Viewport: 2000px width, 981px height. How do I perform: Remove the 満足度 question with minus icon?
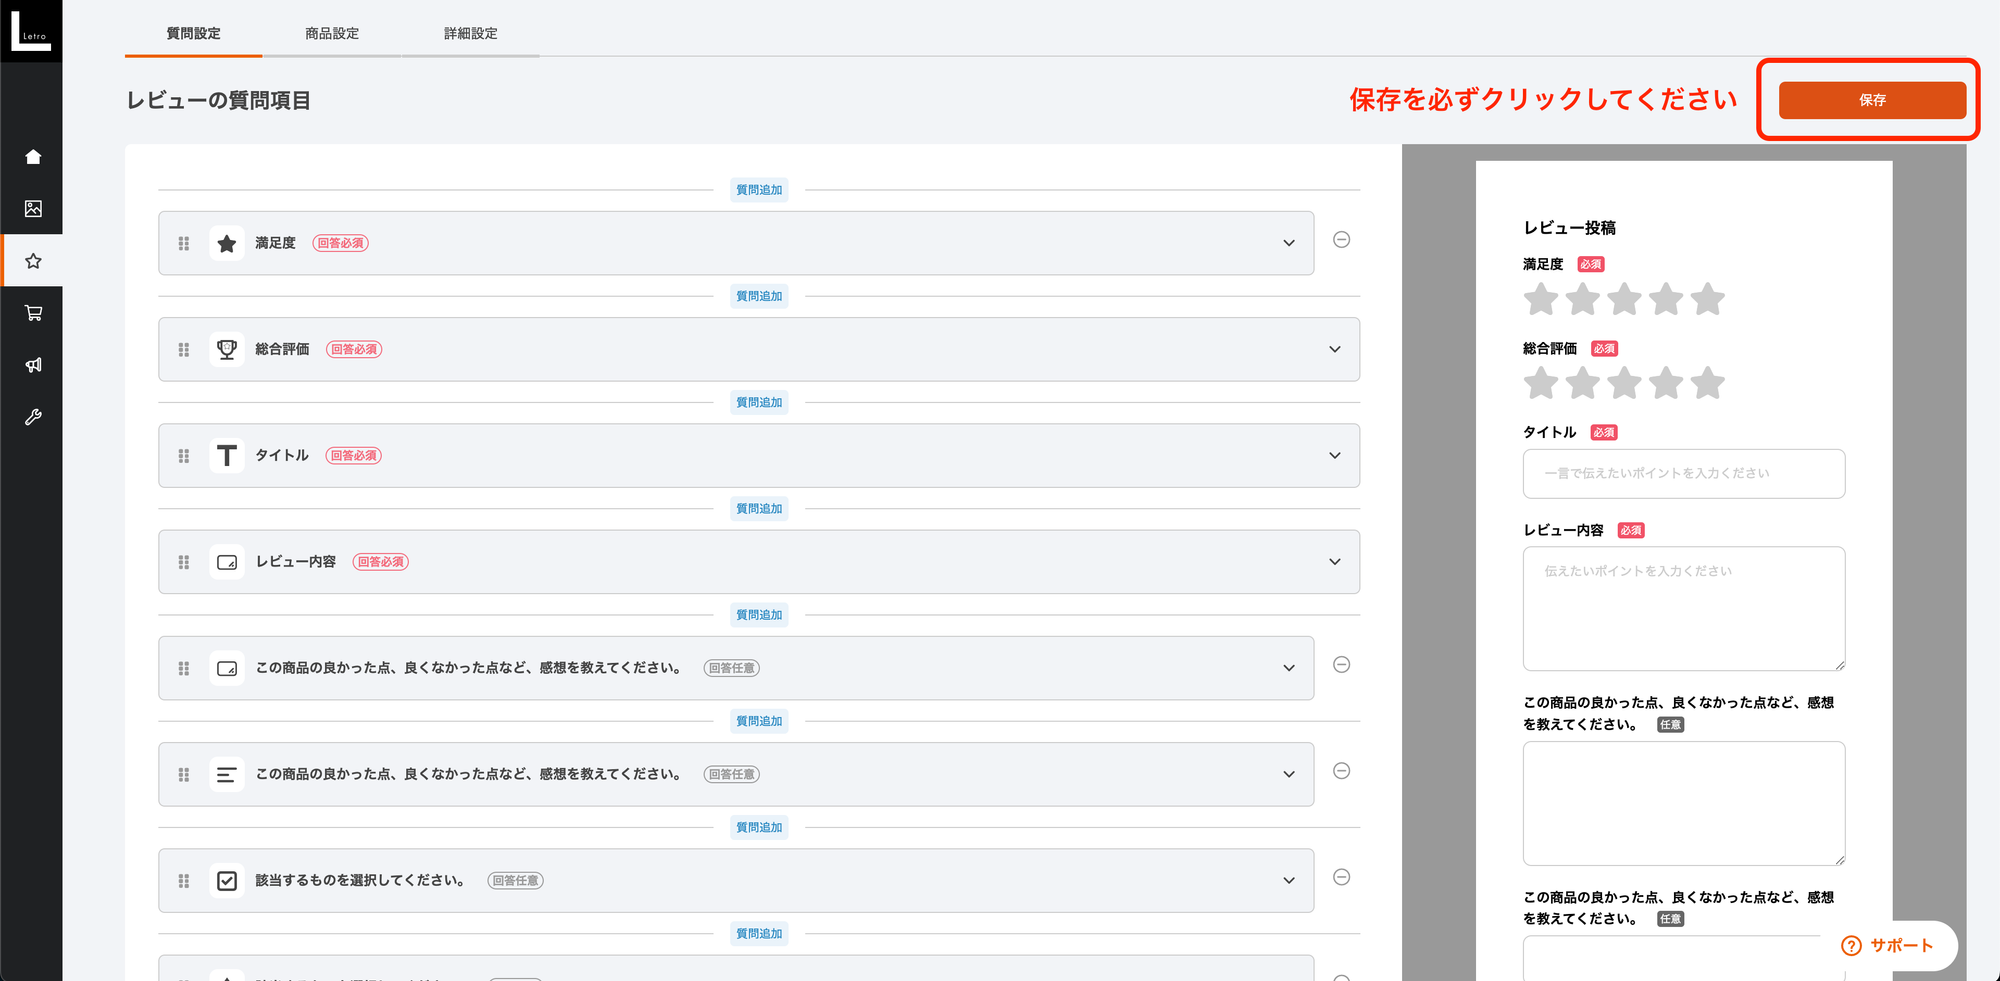click(x=1341, y=240)
